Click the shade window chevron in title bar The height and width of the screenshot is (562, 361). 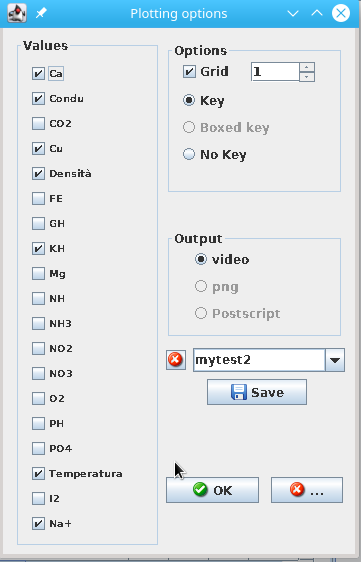coord(293,14)
